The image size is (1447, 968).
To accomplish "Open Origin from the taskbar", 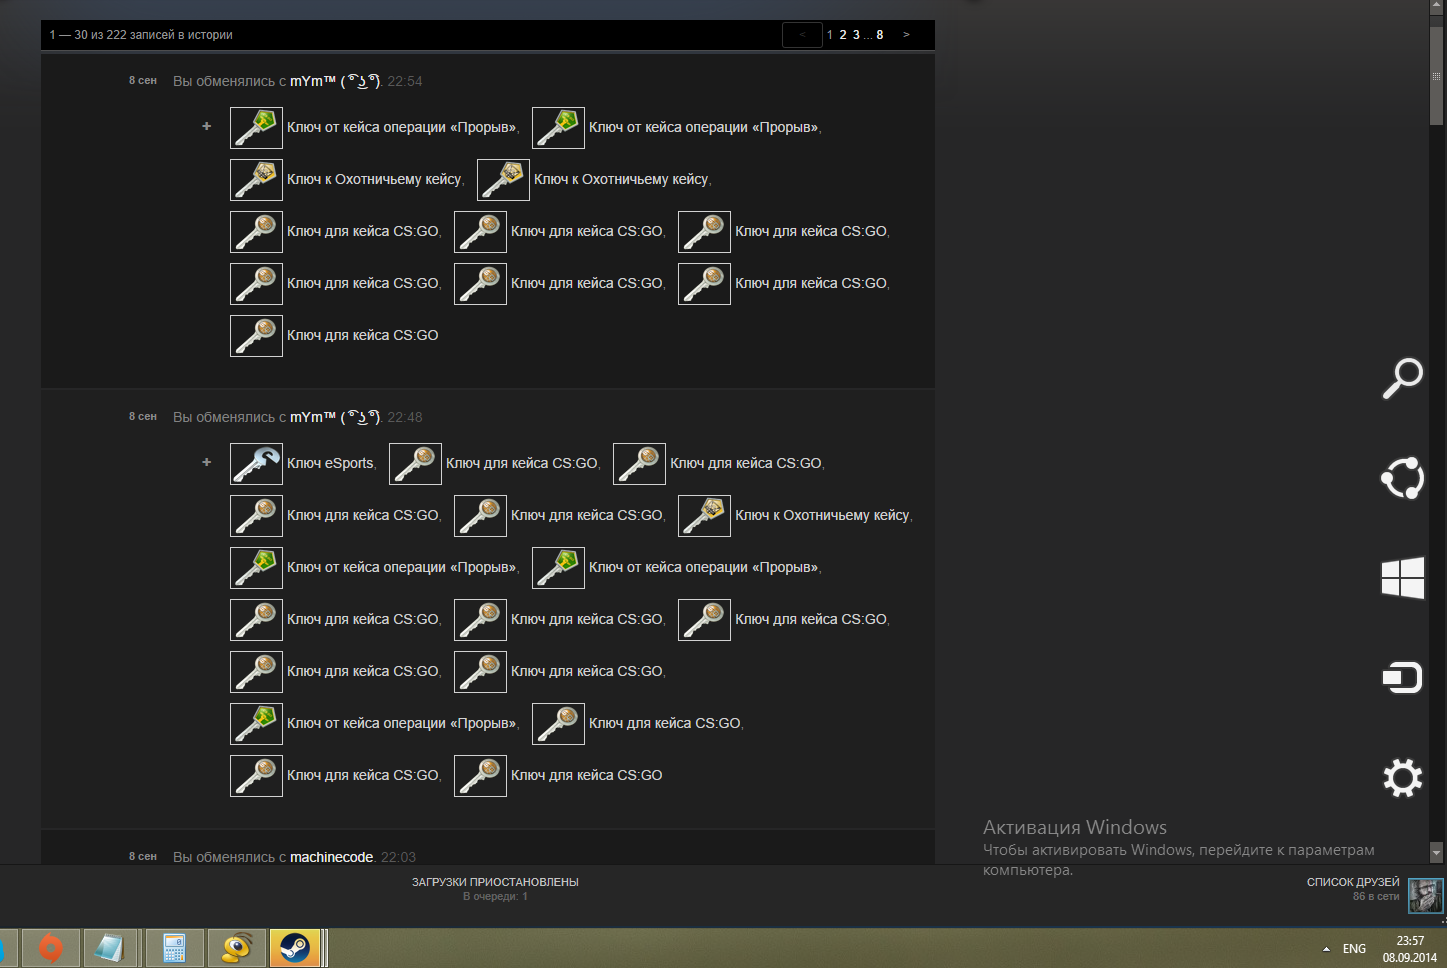I will [x=50, y=948].
